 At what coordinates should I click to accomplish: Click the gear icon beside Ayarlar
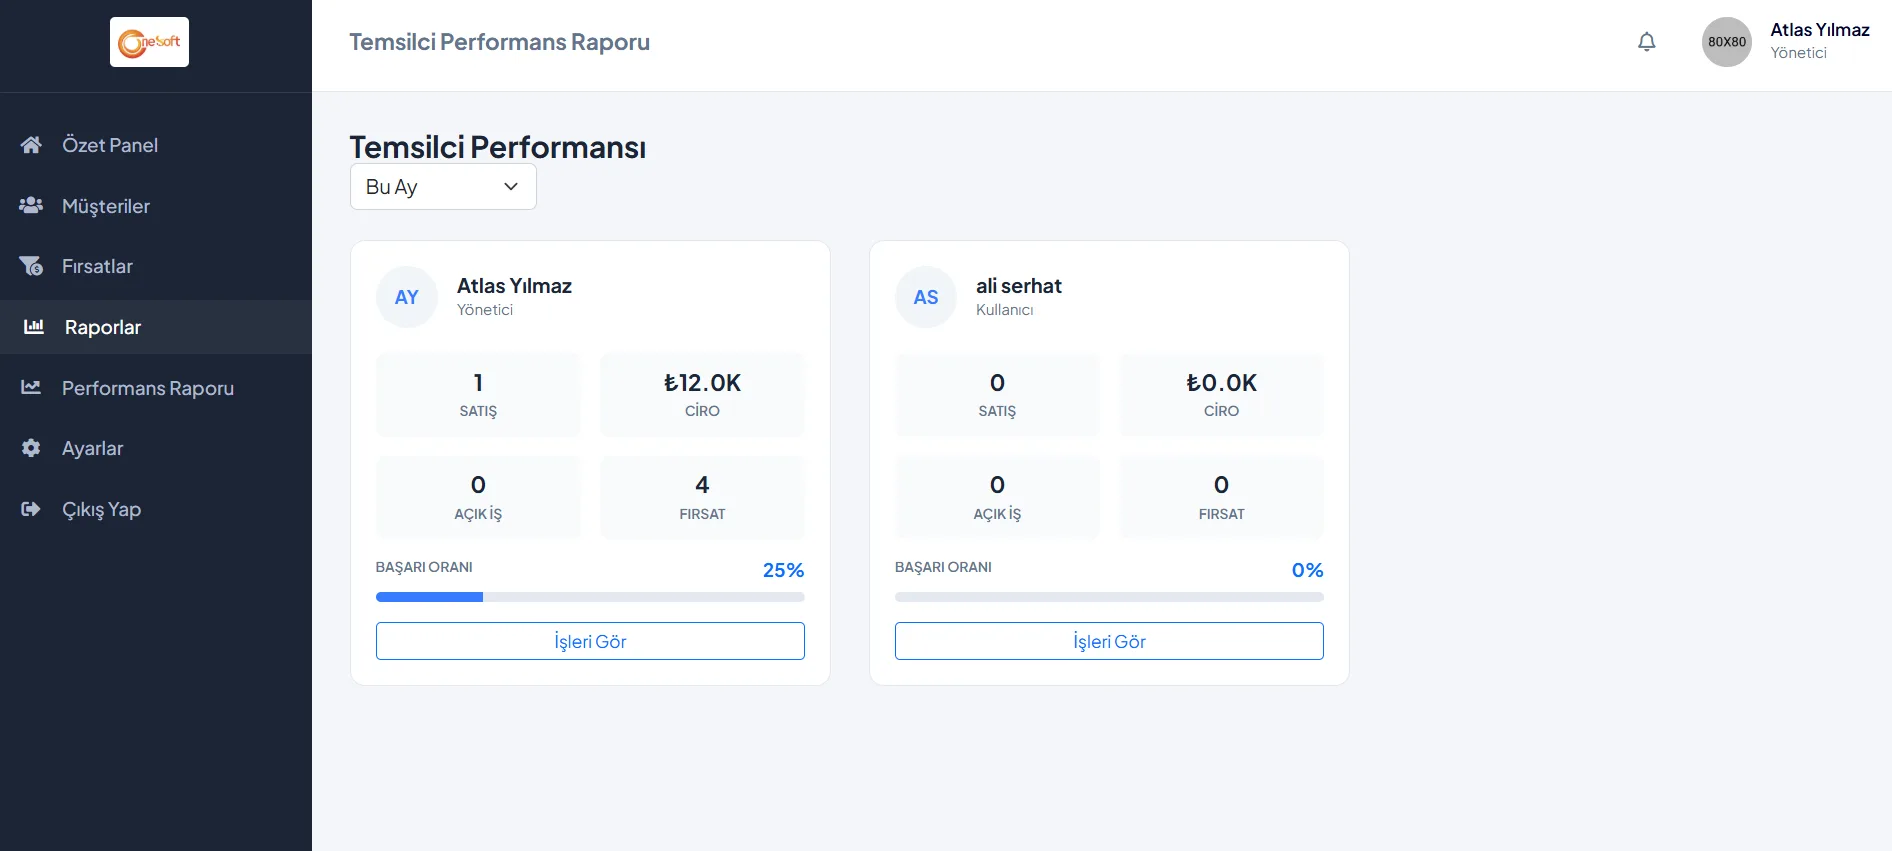coord(31,448)
